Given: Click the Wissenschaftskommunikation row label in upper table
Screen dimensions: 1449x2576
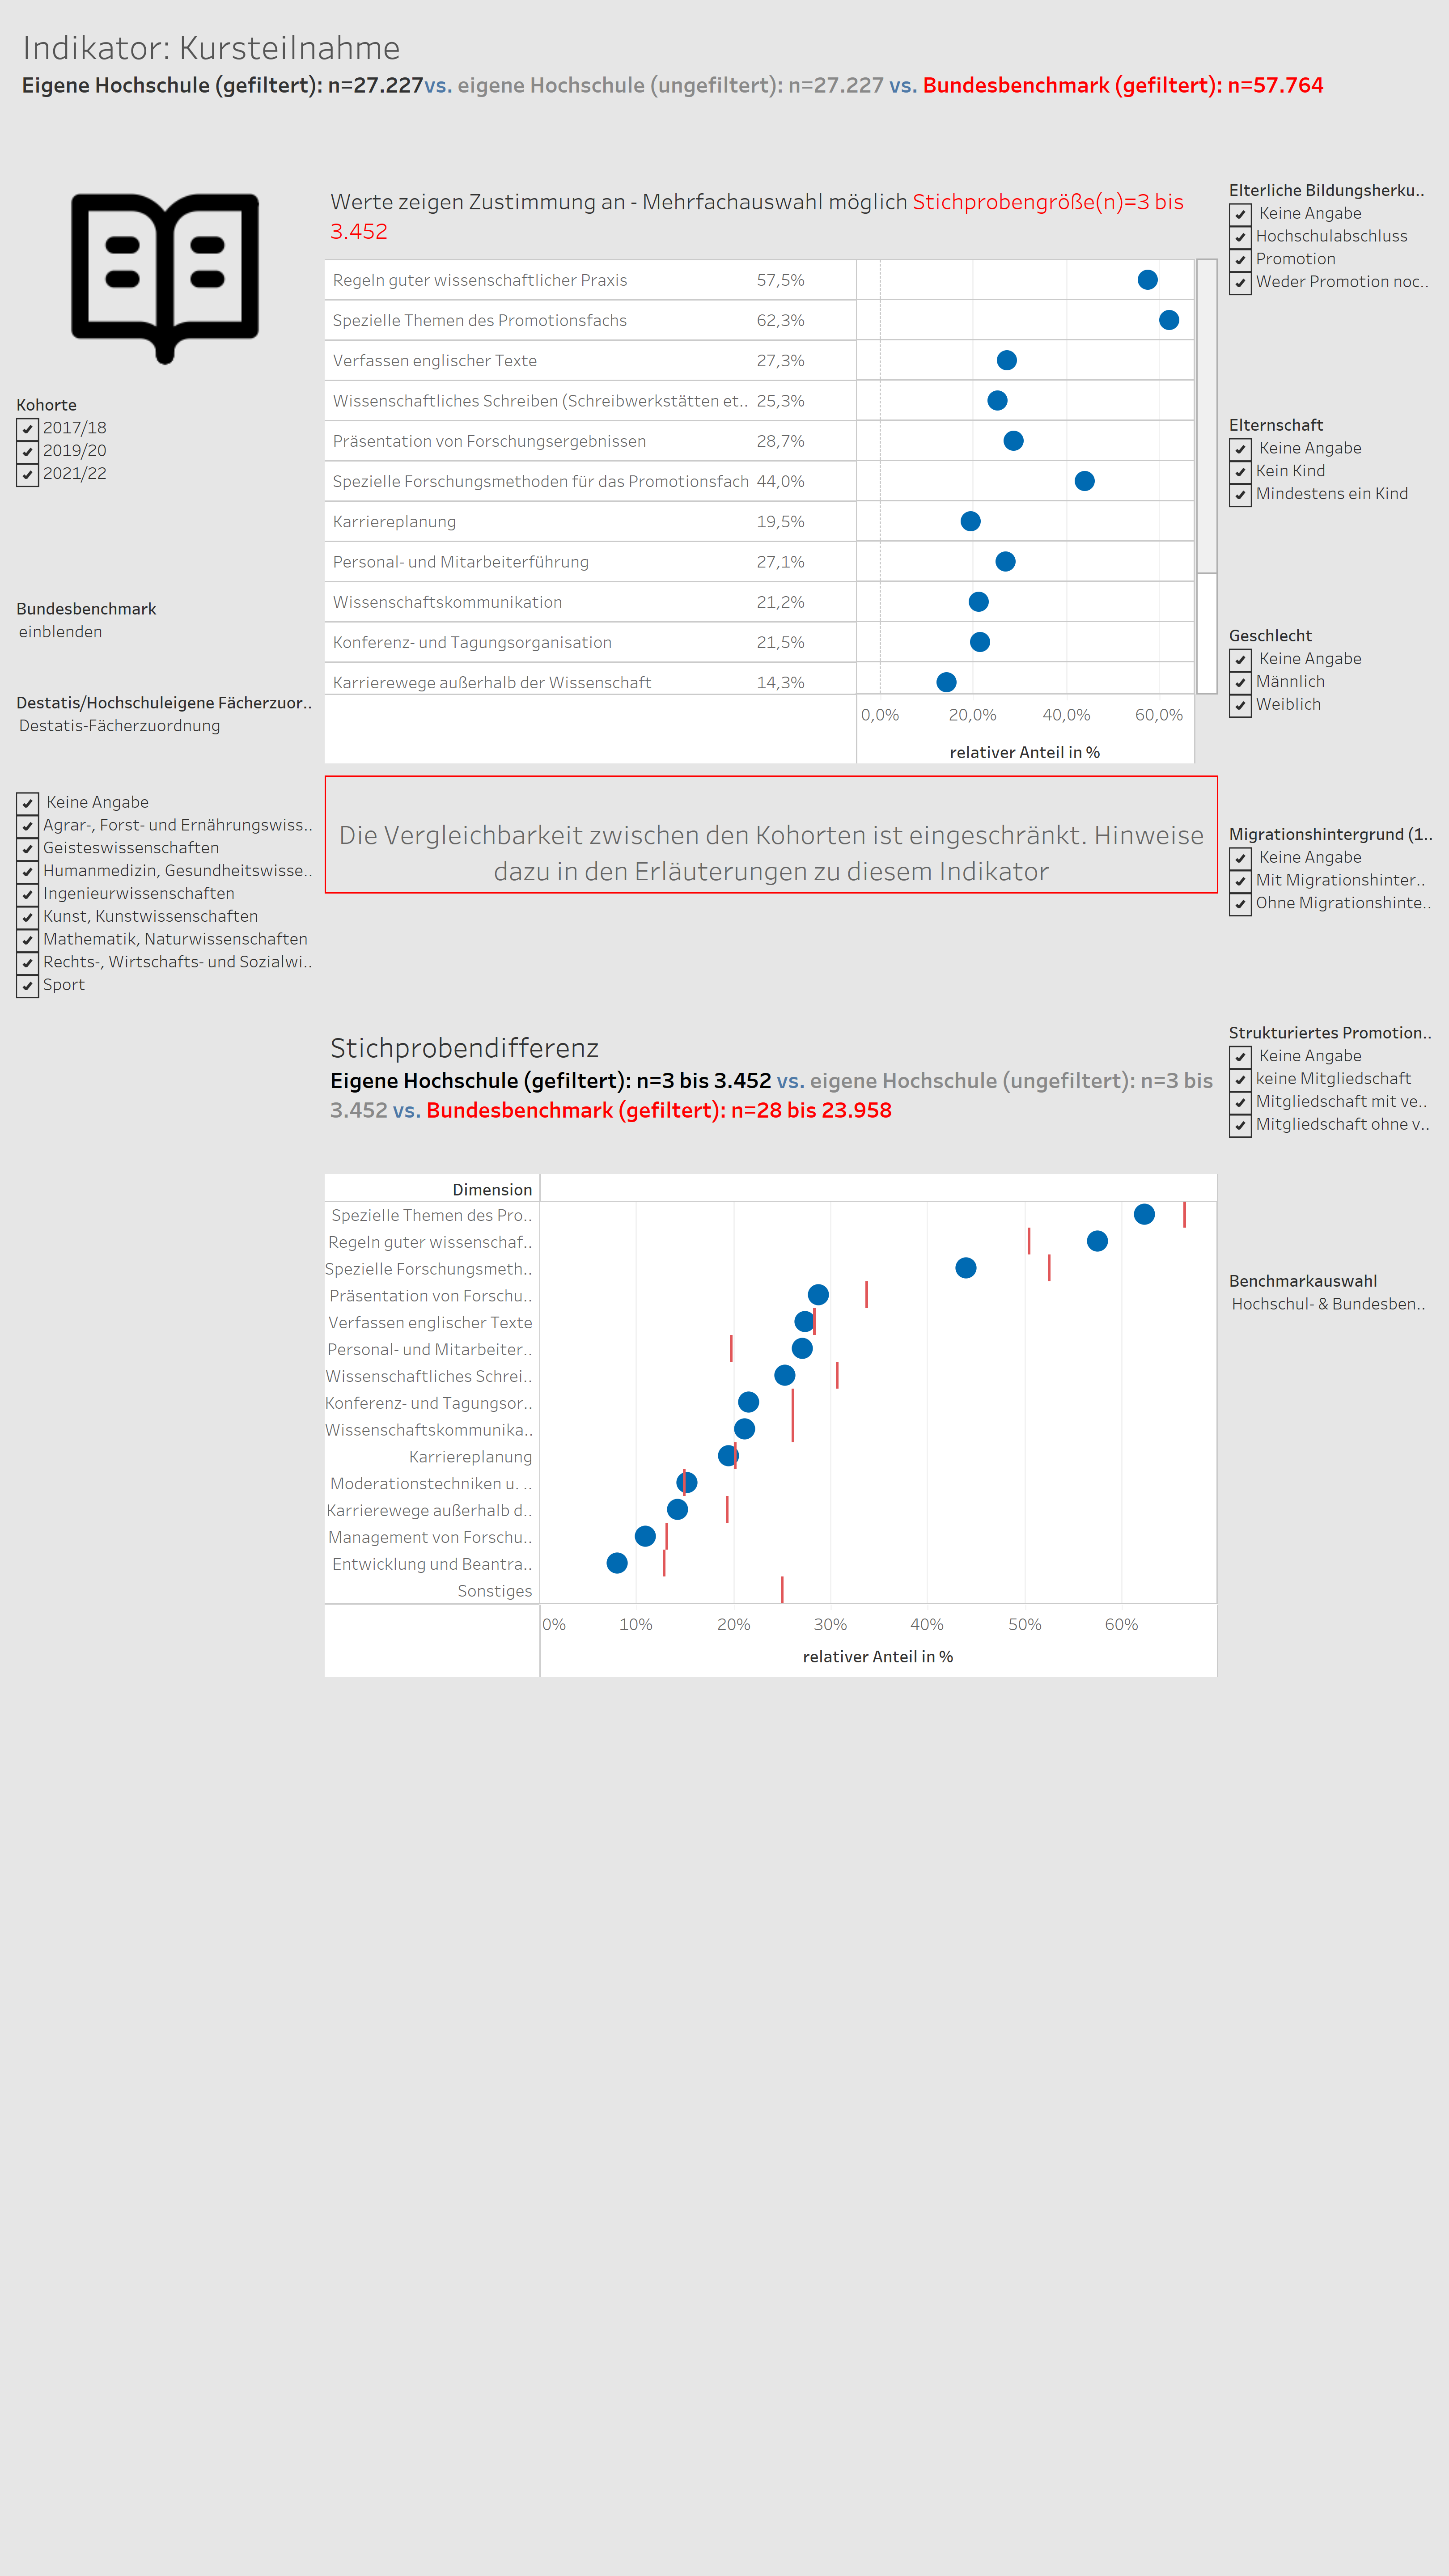Looking at the screenshot, I should pos(447,603).
